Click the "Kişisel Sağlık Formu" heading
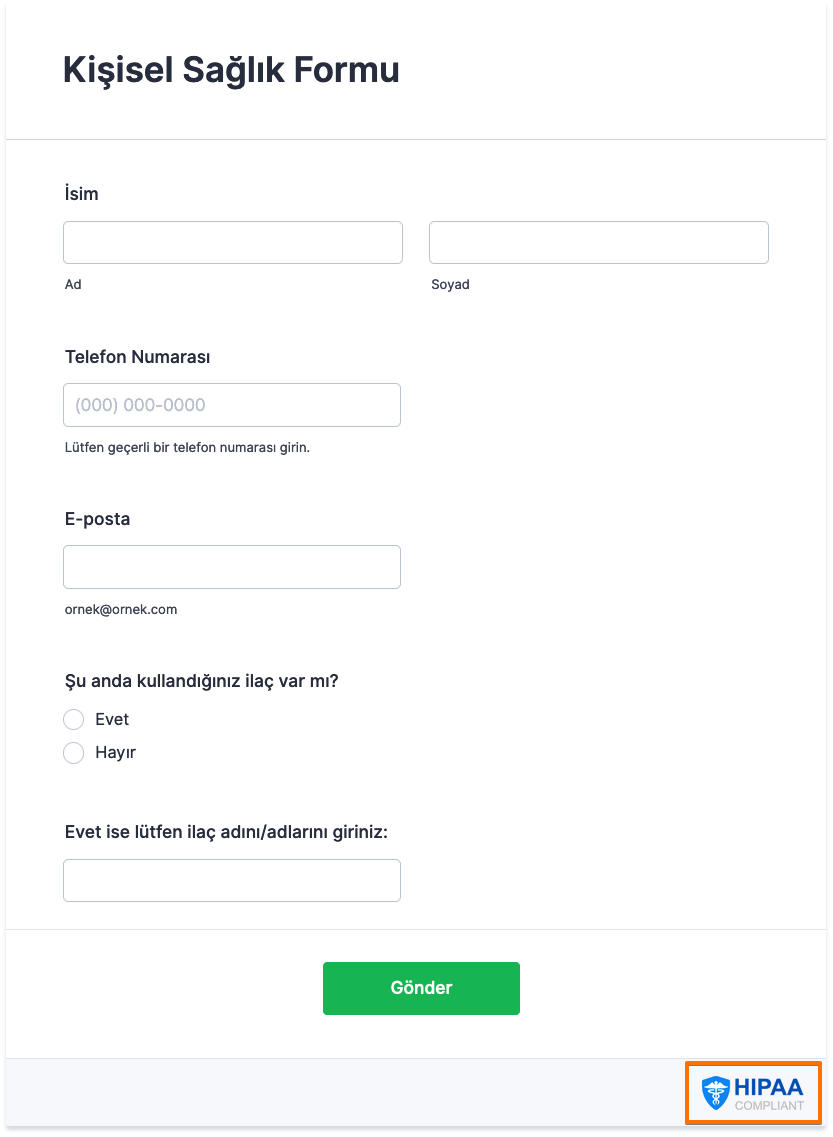The height and width of the screenshot is (1137, 833). coord(231,70)
